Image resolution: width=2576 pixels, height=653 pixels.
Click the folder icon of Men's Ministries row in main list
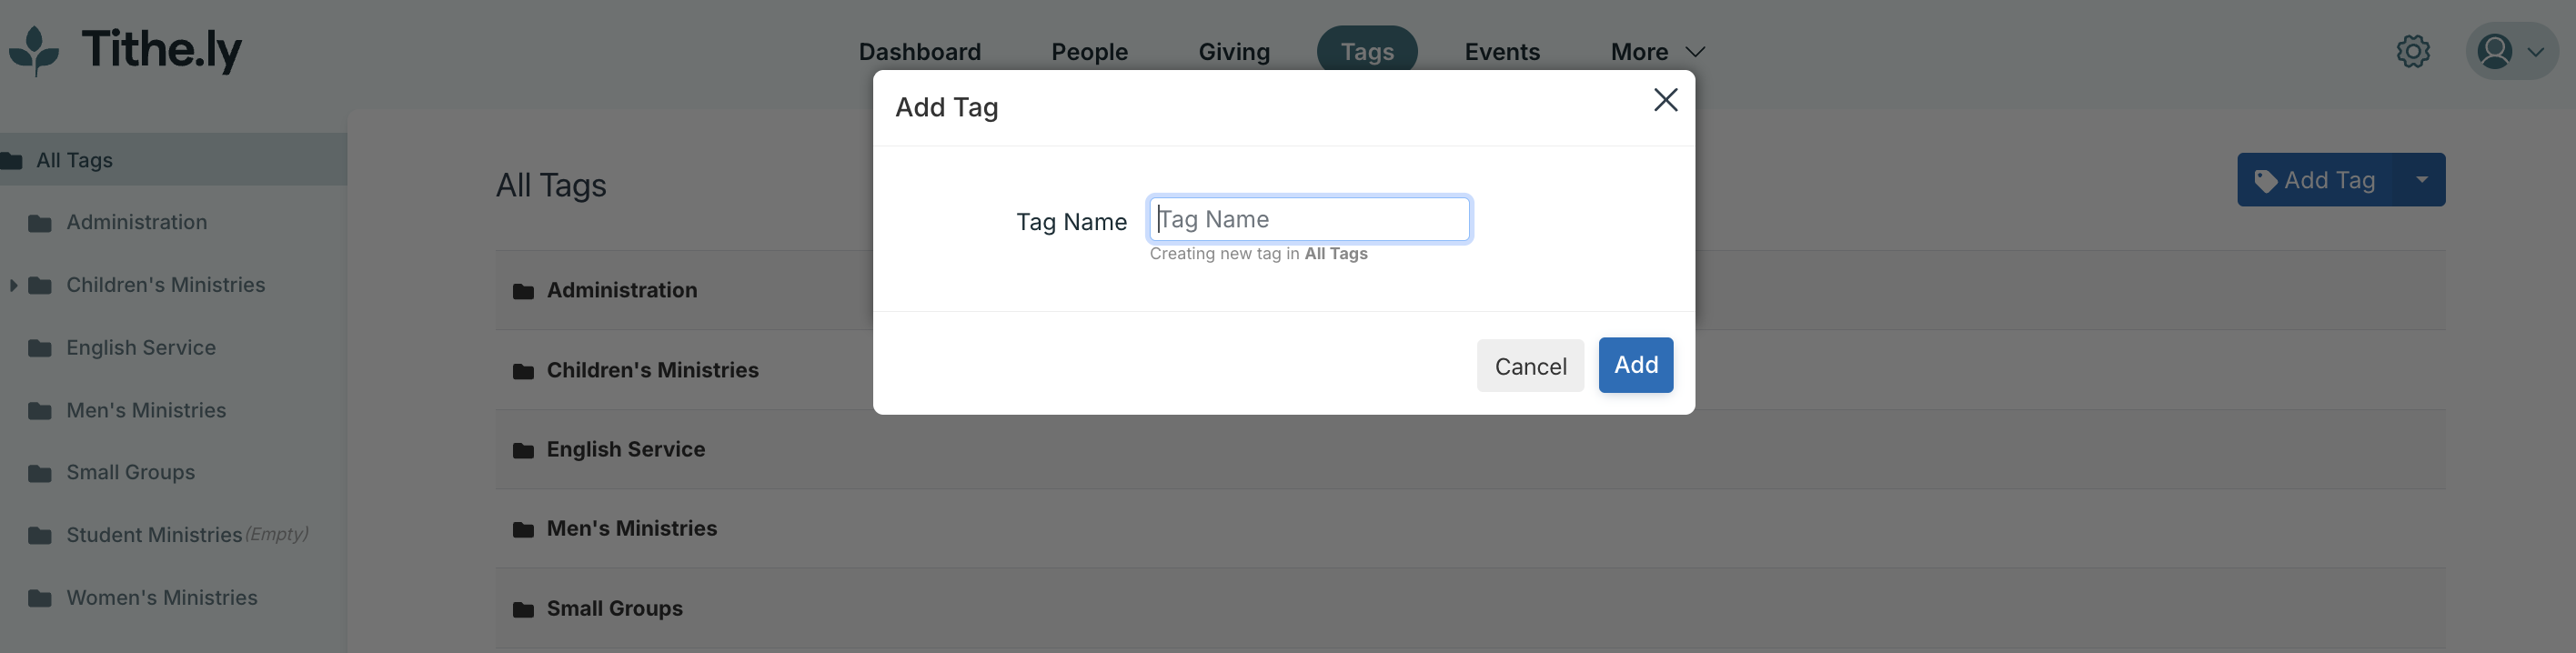pyautogui.click(x=523, y=529)
